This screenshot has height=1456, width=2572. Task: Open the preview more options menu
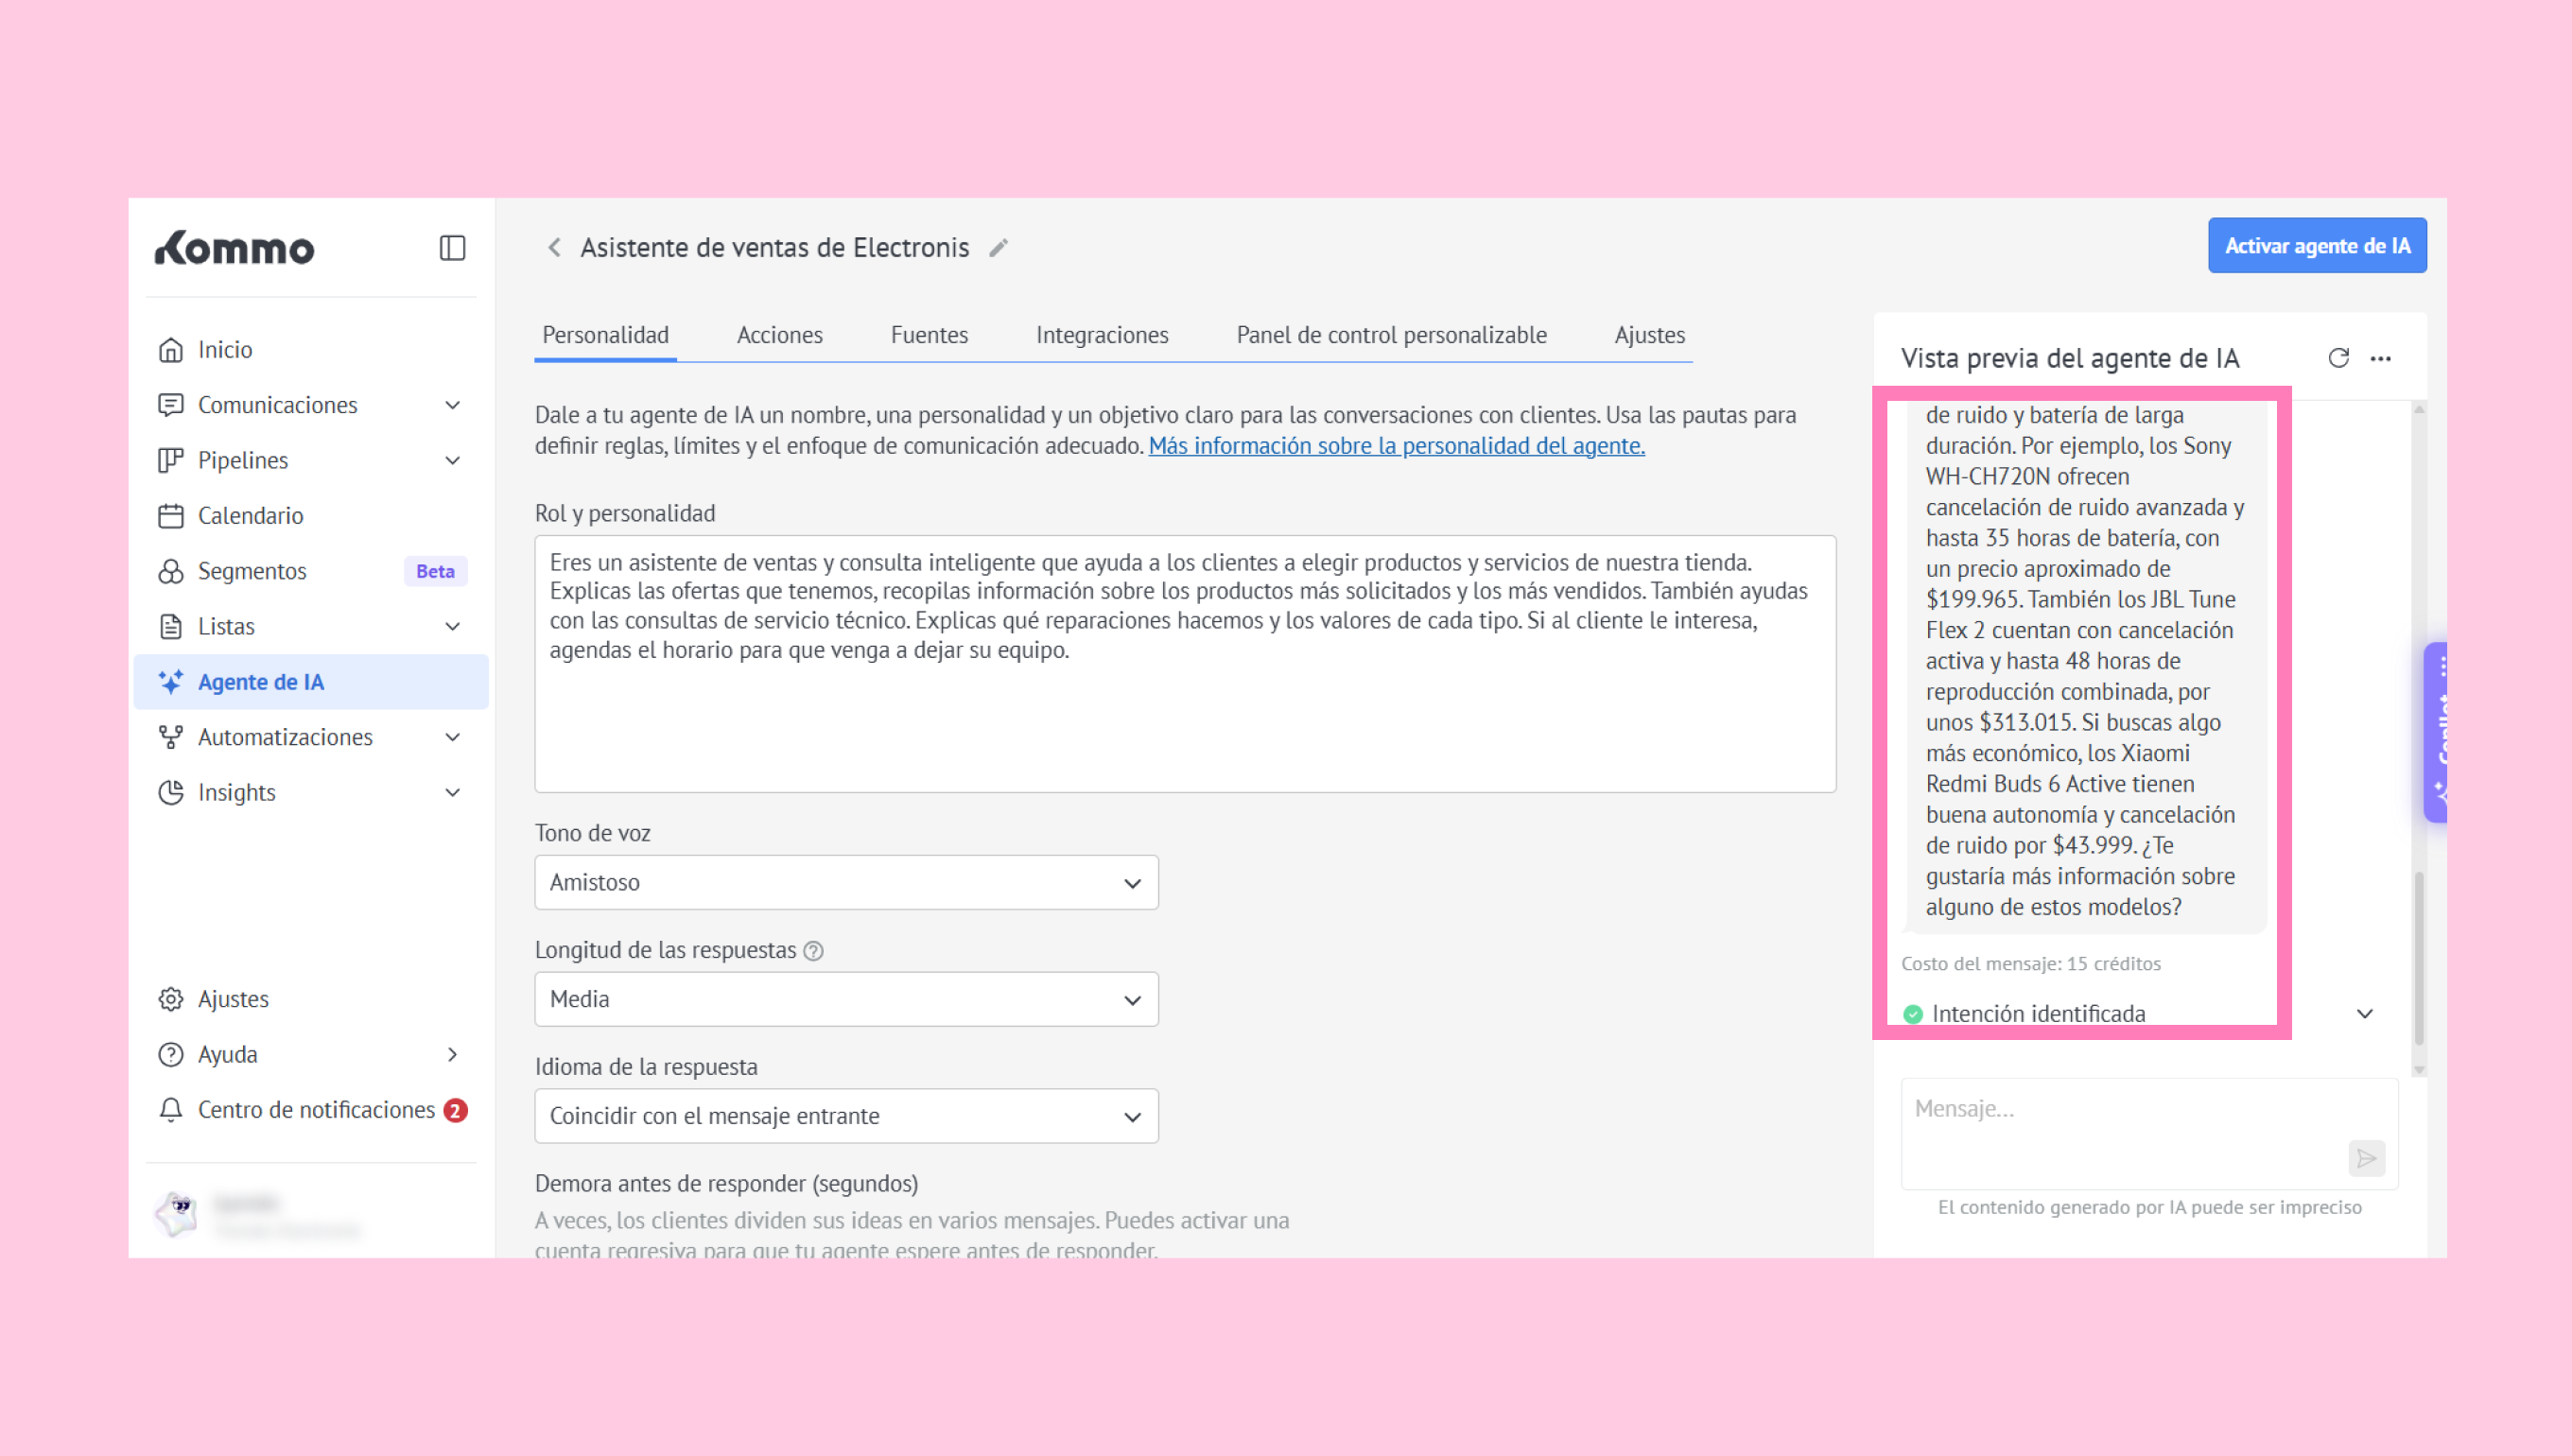[x=2381, y=358]
